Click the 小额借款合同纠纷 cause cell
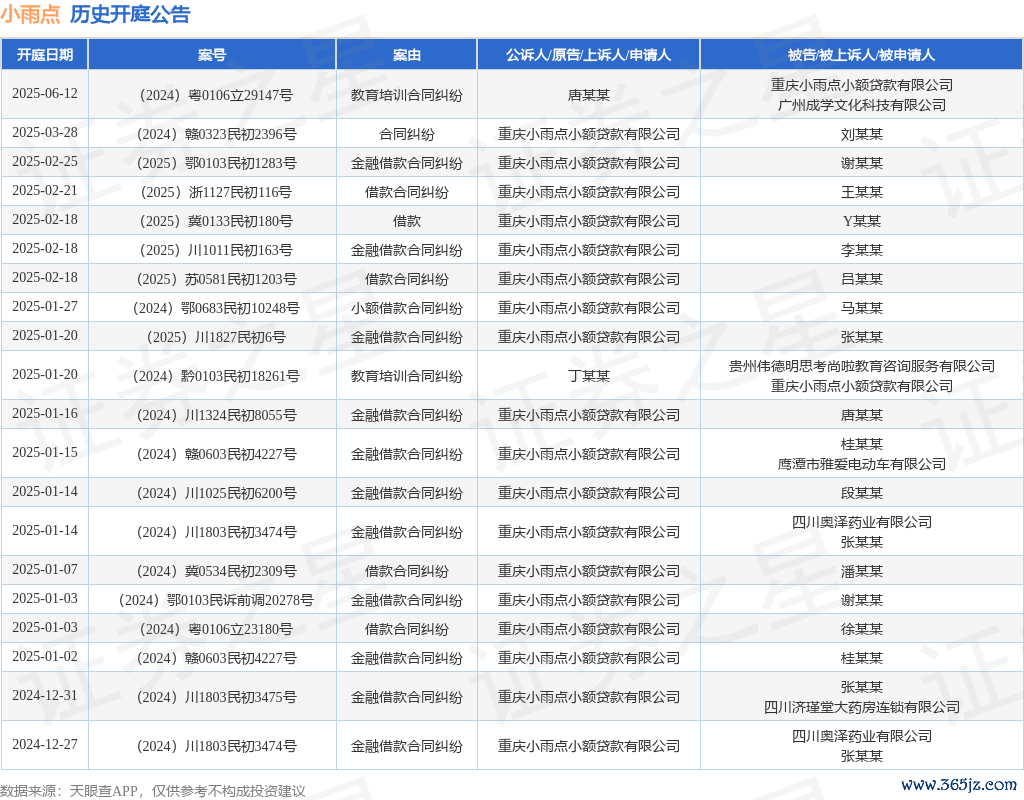This screenshot has height=800, width=1024. [407, 308]
